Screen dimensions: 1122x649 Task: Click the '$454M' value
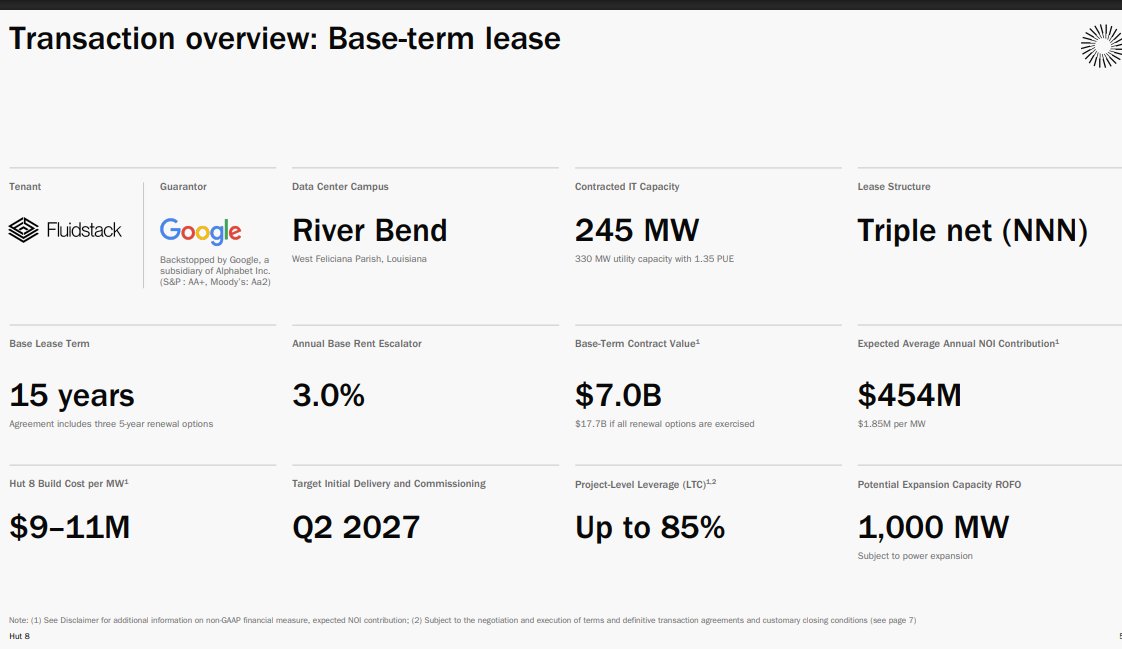(x=909, y=395)
